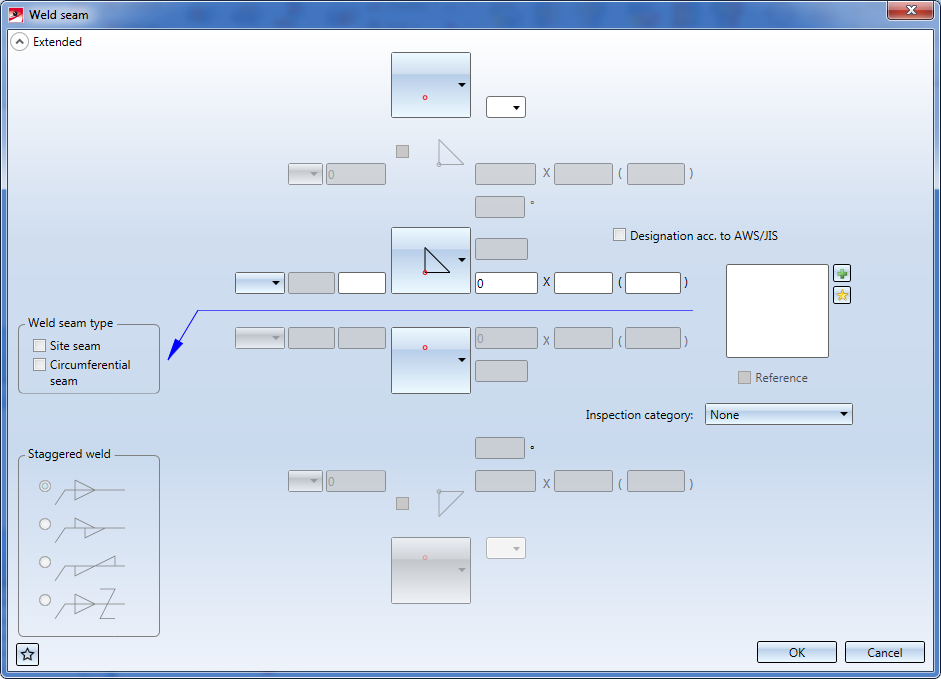Click the weld size field containing 0
The image size is (941, 679).
click(x=507, y=283)
